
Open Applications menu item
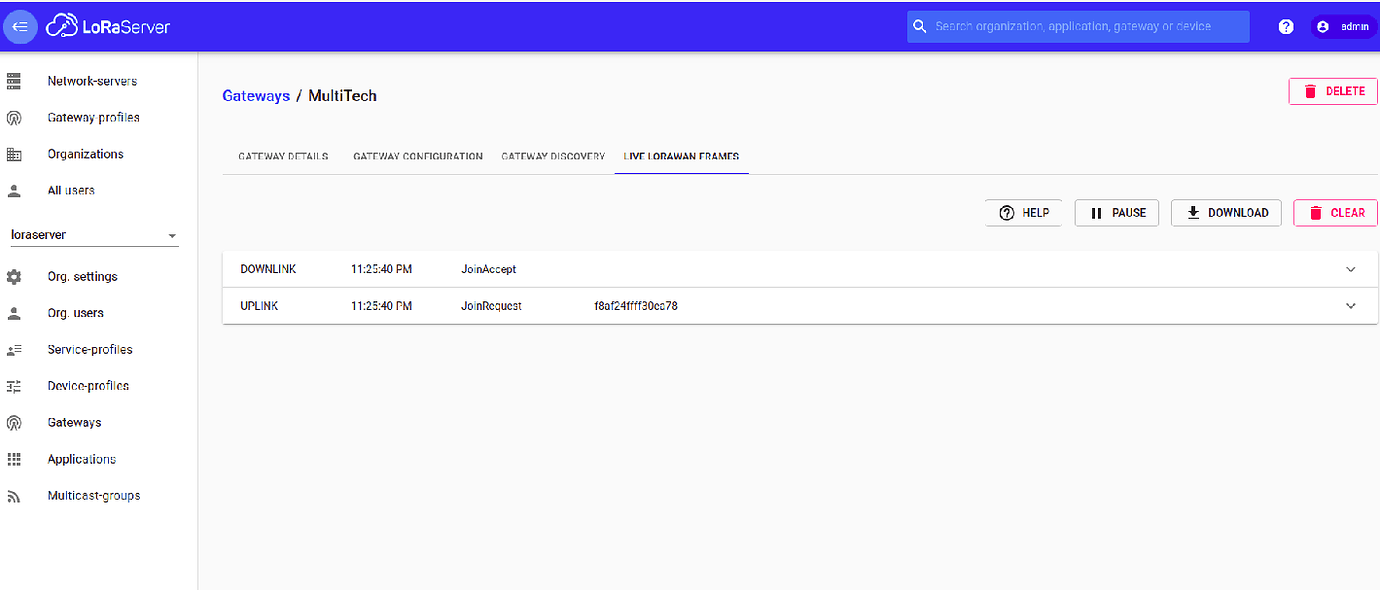point(81,459)
